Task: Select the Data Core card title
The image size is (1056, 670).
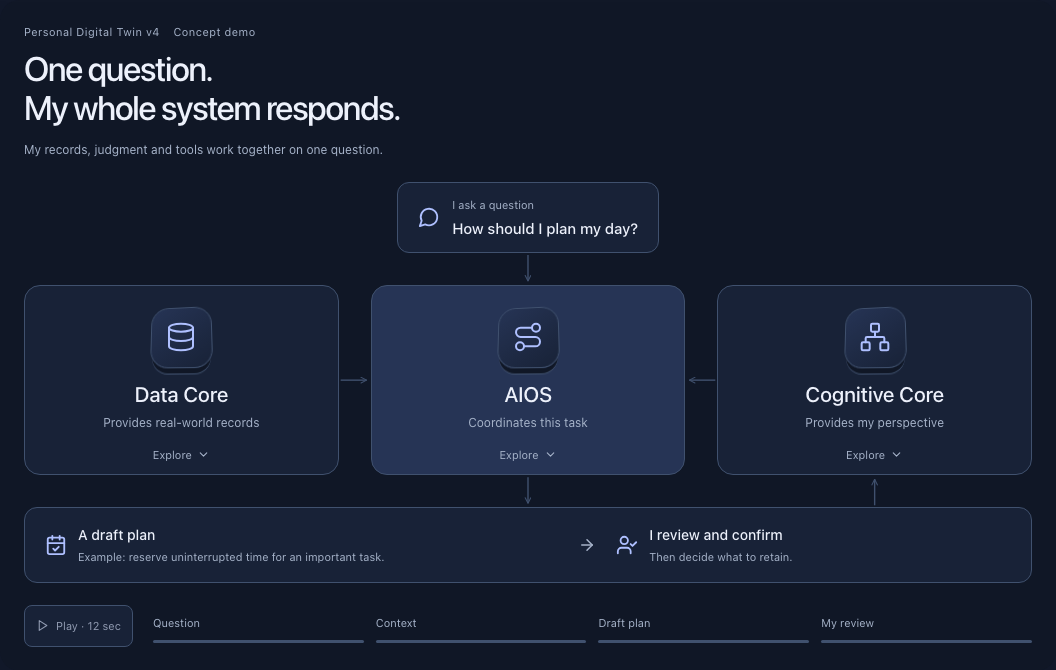Action: [x=181, y=395]
